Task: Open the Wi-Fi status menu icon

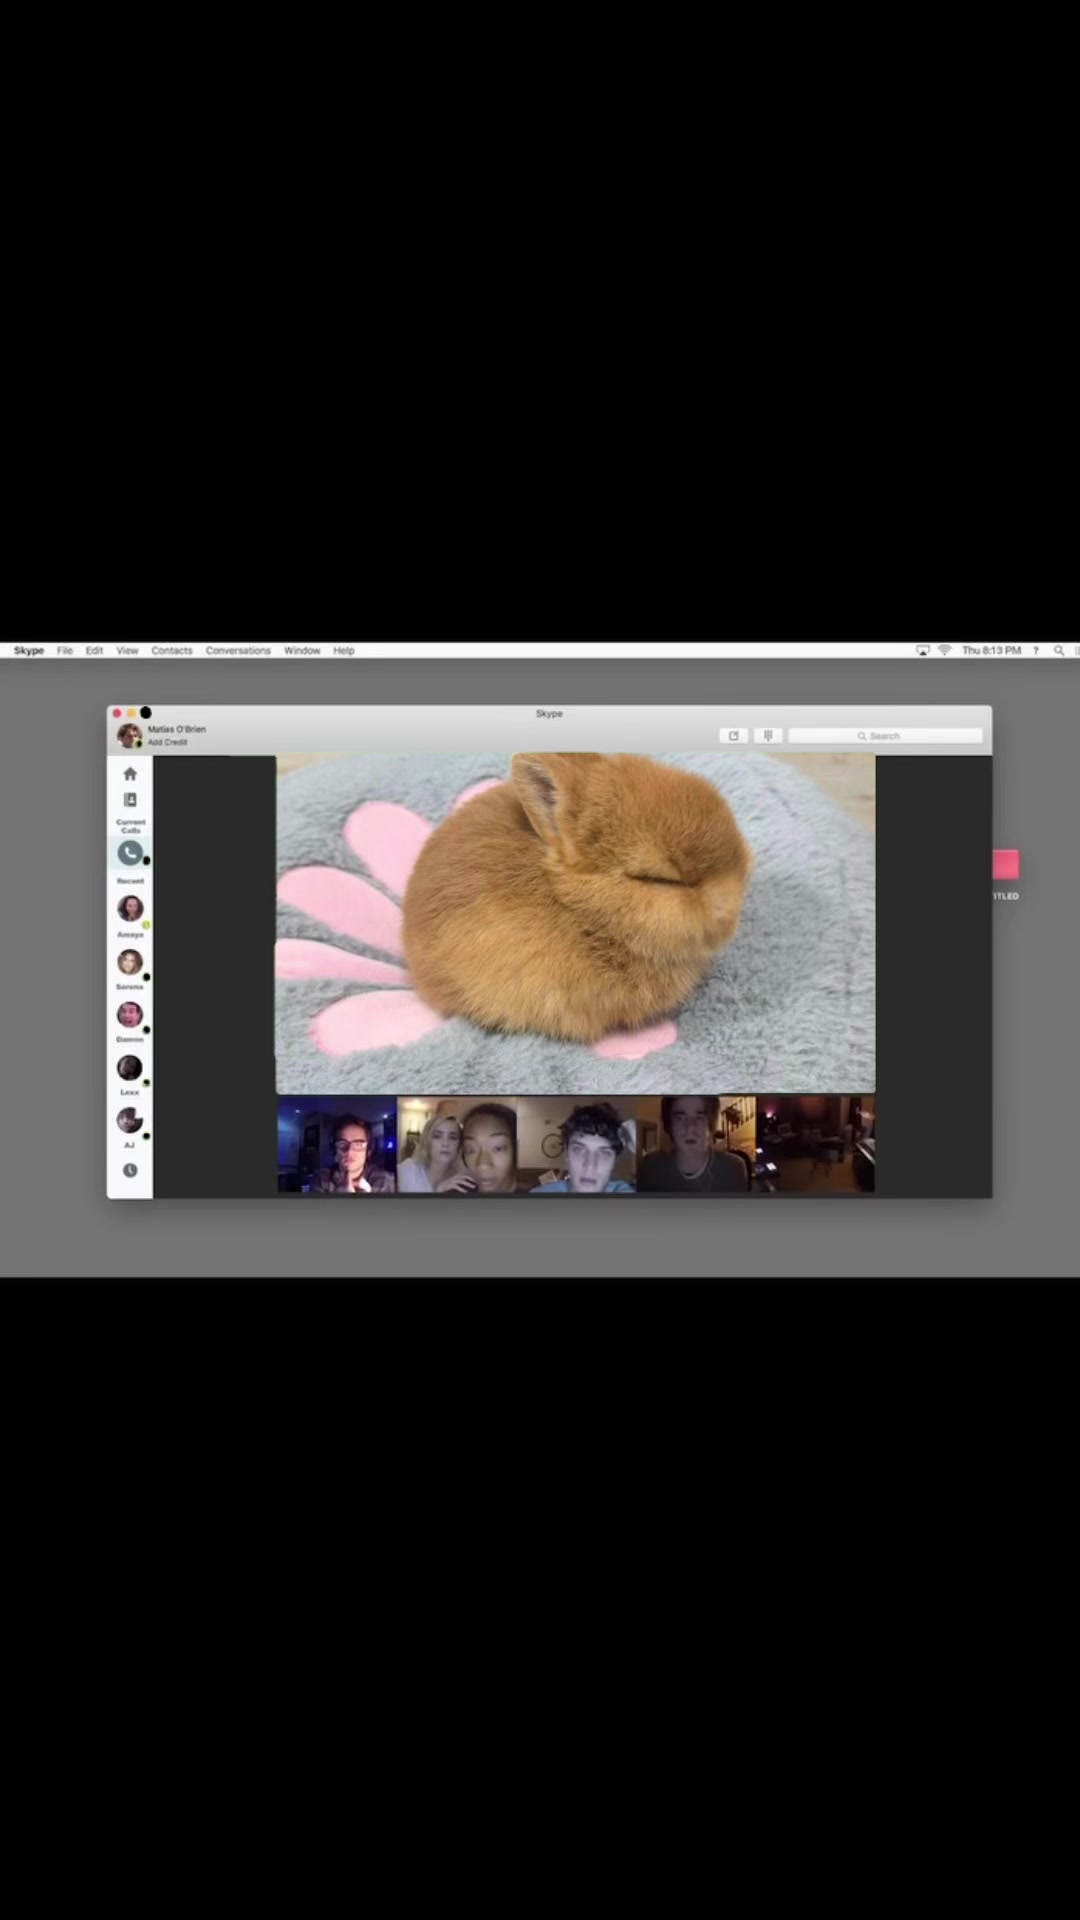Action: click(944, 650)
